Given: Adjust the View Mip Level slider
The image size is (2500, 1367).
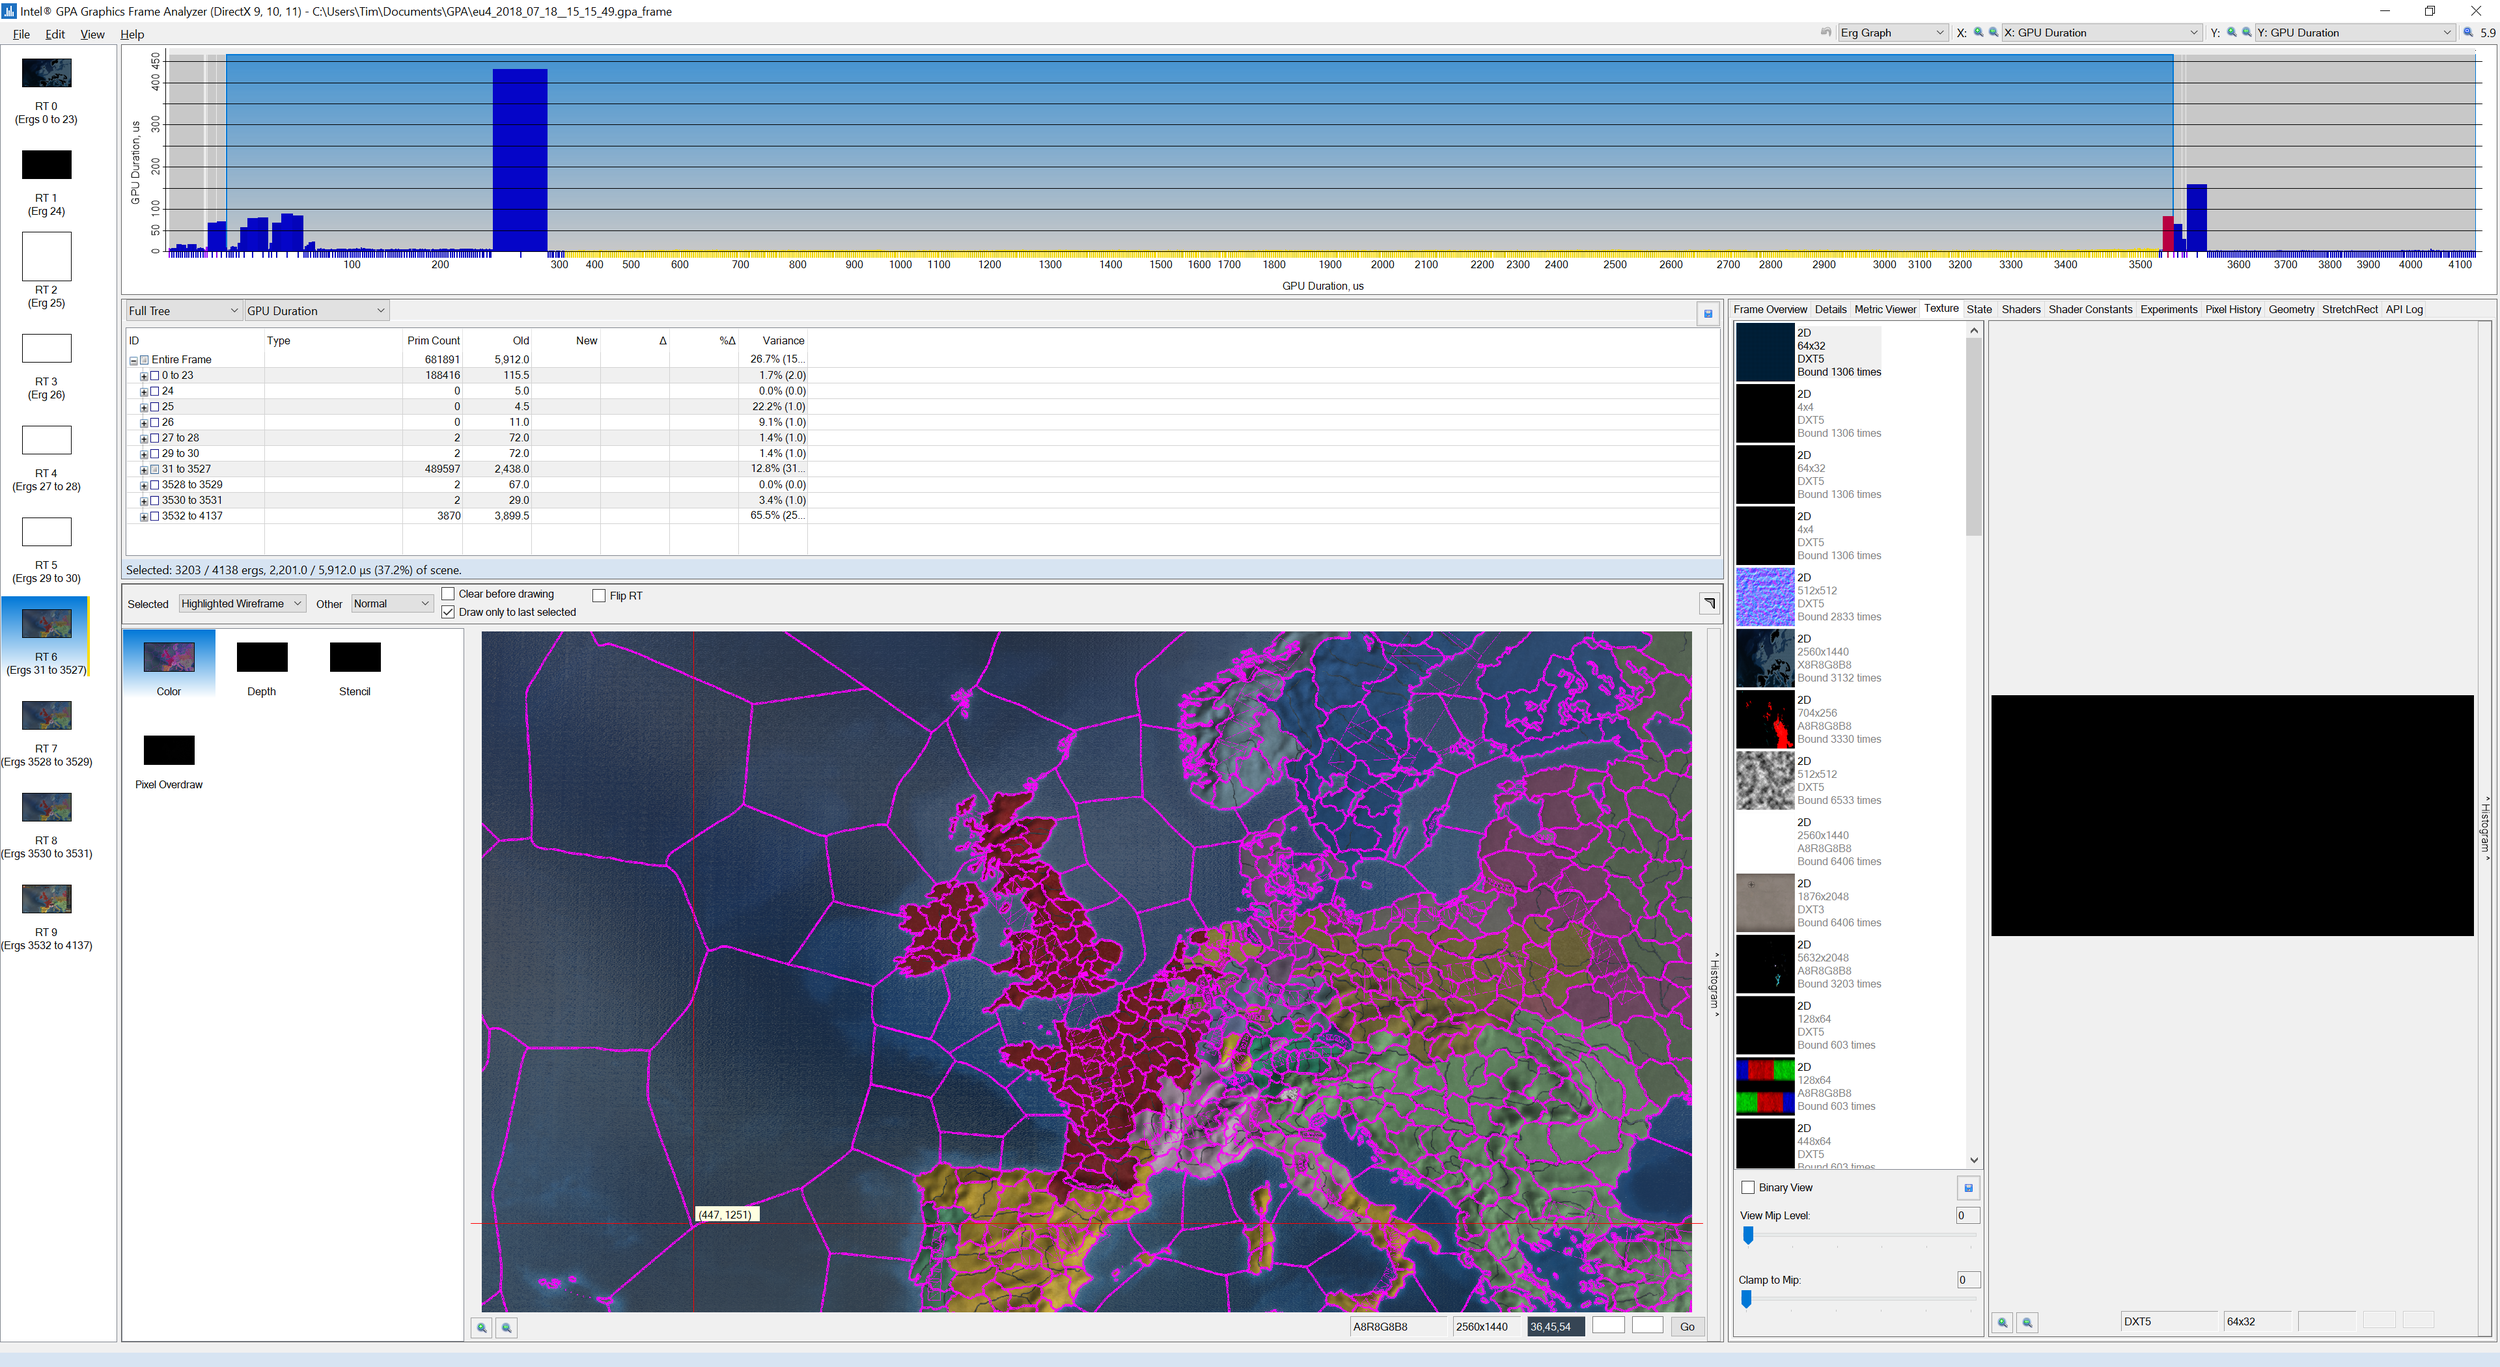Looking at the screenshot, I should (1748, 1236).
